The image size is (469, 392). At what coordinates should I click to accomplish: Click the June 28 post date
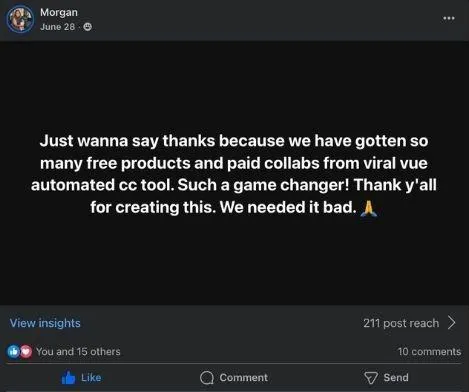[x=57, y=27]
